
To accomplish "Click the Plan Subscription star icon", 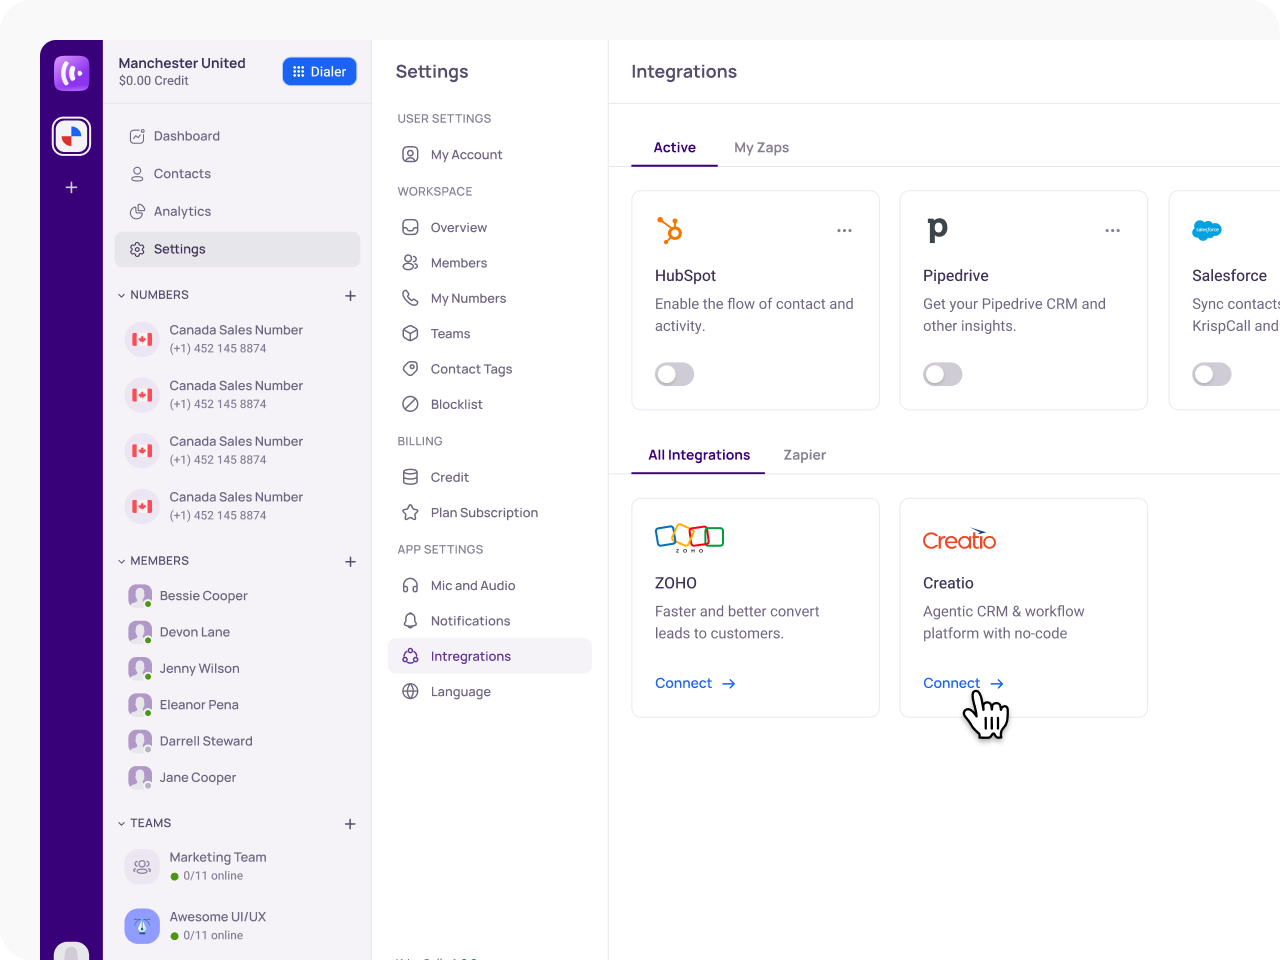I will tap(410, 513).
